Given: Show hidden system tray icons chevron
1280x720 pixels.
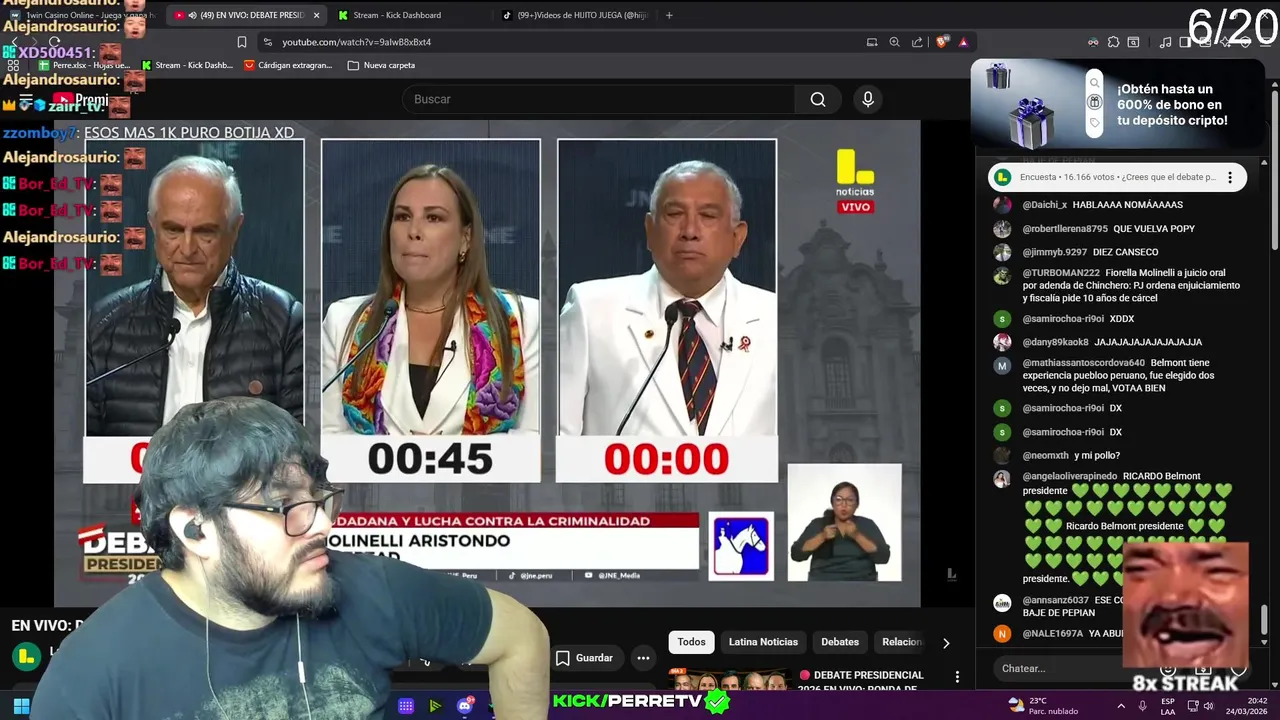Looking at the screenshot, I should pyautogui.click(x=1120, y=706).
